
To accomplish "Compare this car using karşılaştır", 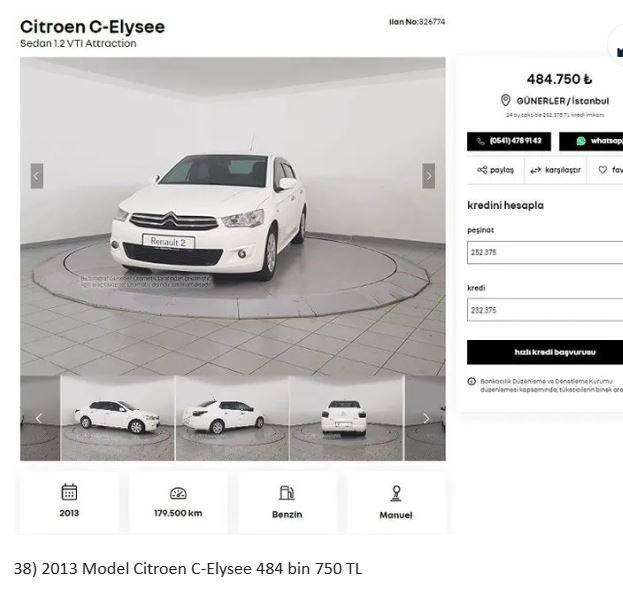I will (x=555, y=170).
